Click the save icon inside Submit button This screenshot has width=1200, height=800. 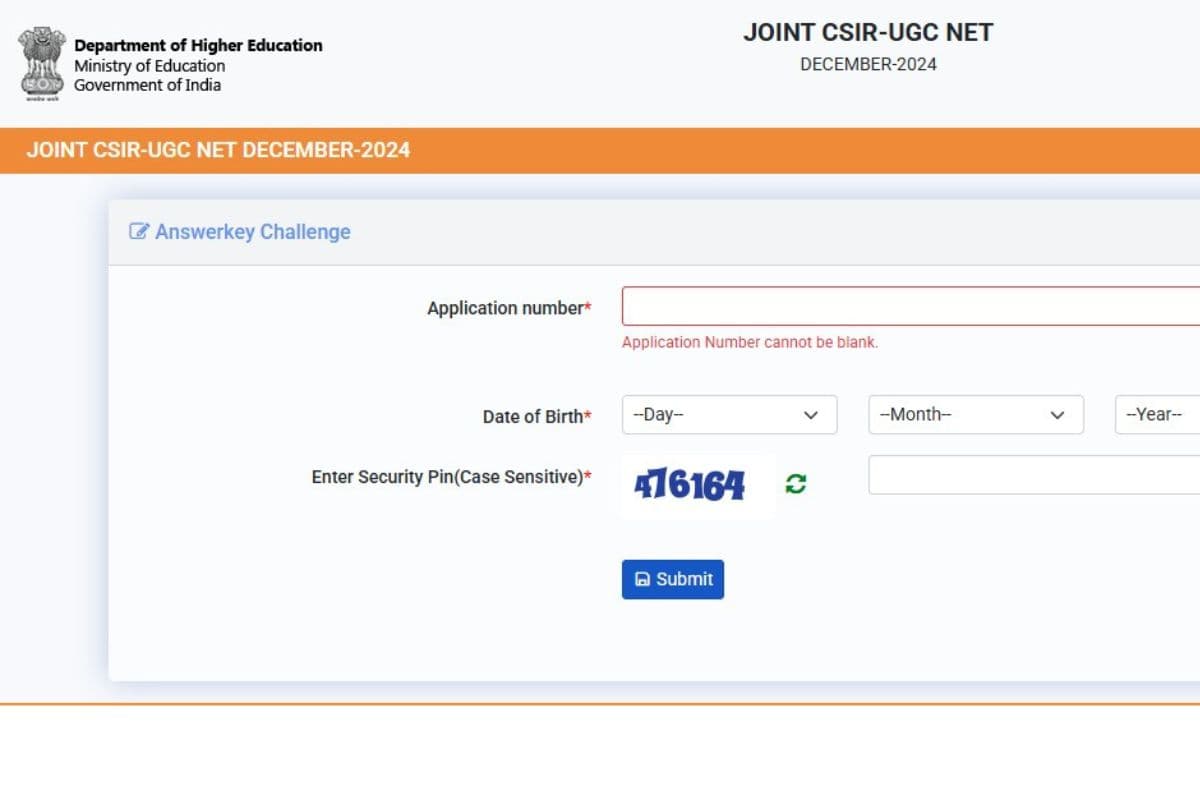tap(644, 579)
